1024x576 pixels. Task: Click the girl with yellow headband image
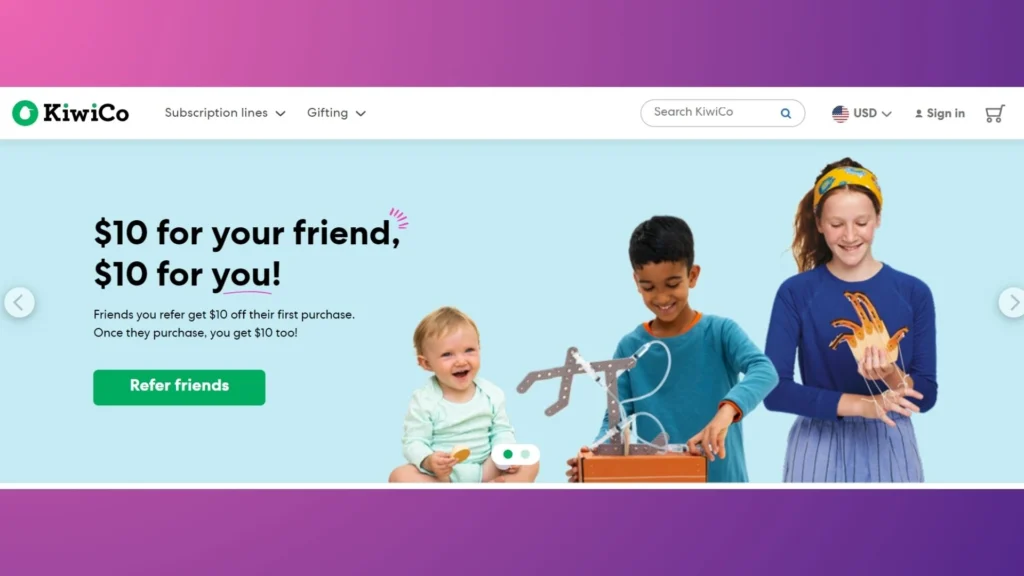point(852,320)
